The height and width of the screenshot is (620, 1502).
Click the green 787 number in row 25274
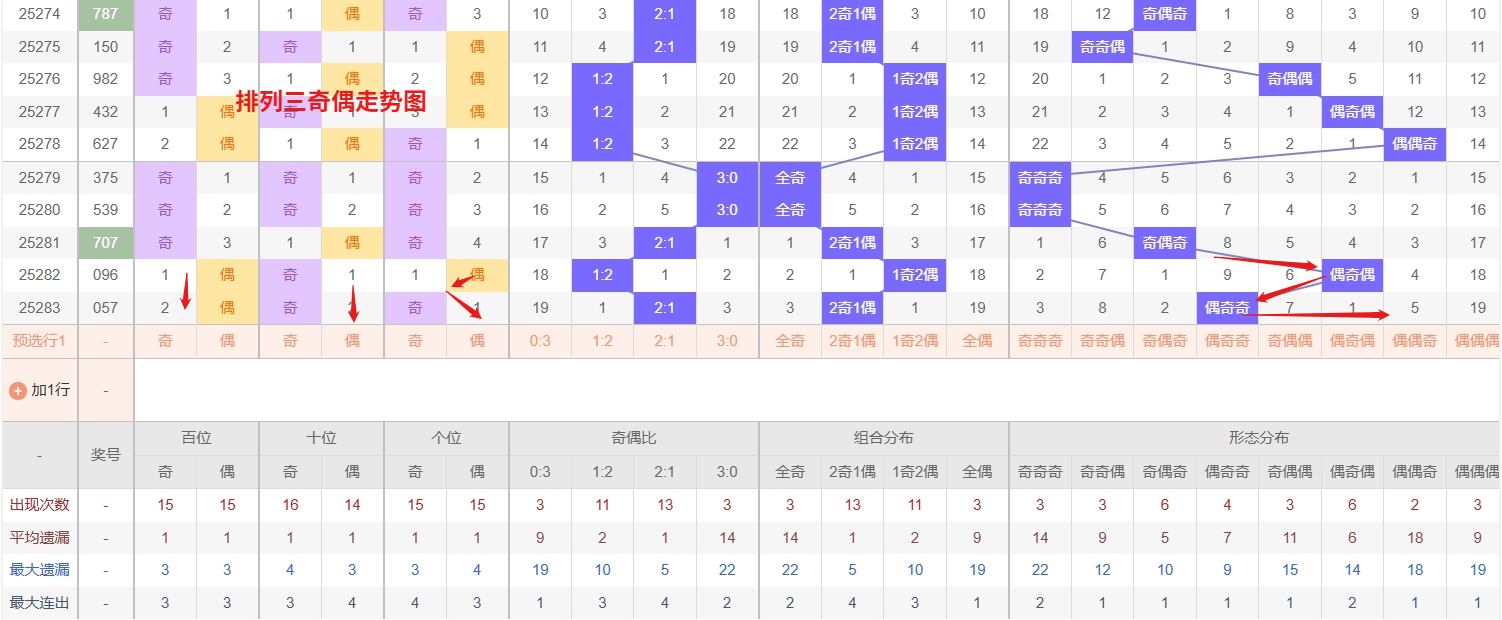(105, 14)
